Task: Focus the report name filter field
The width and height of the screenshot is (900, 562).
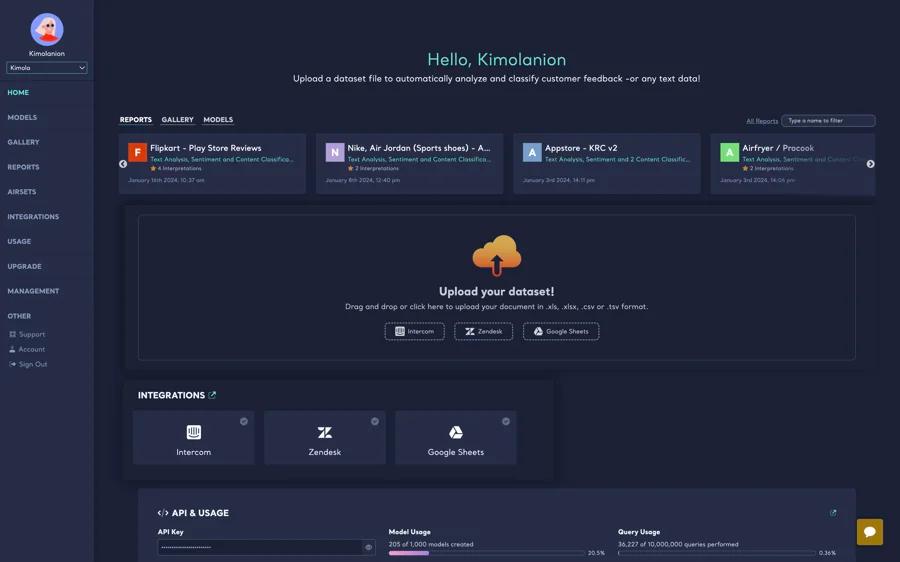Action: [x=828, y=121]
